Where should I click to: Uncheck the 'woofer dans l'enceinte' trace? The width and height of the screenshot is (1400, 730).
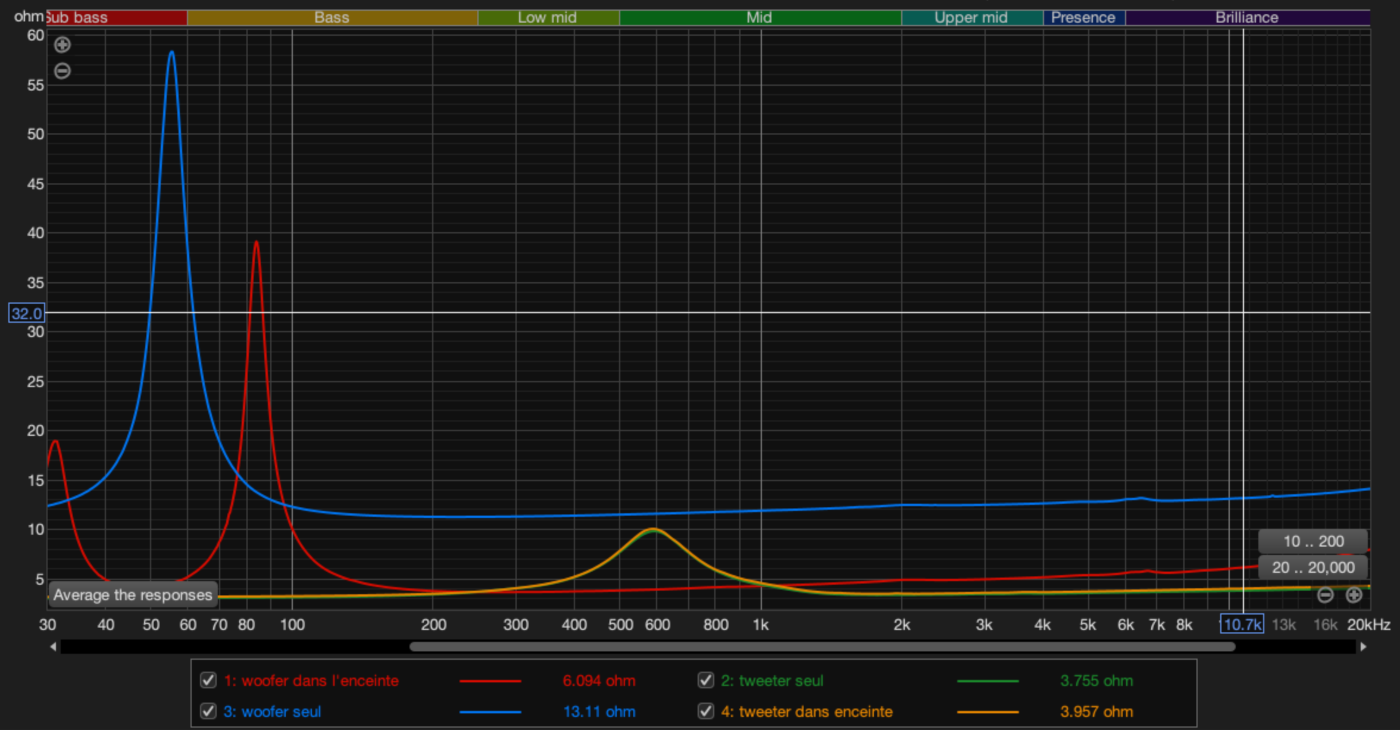click(x=208, y=680)
